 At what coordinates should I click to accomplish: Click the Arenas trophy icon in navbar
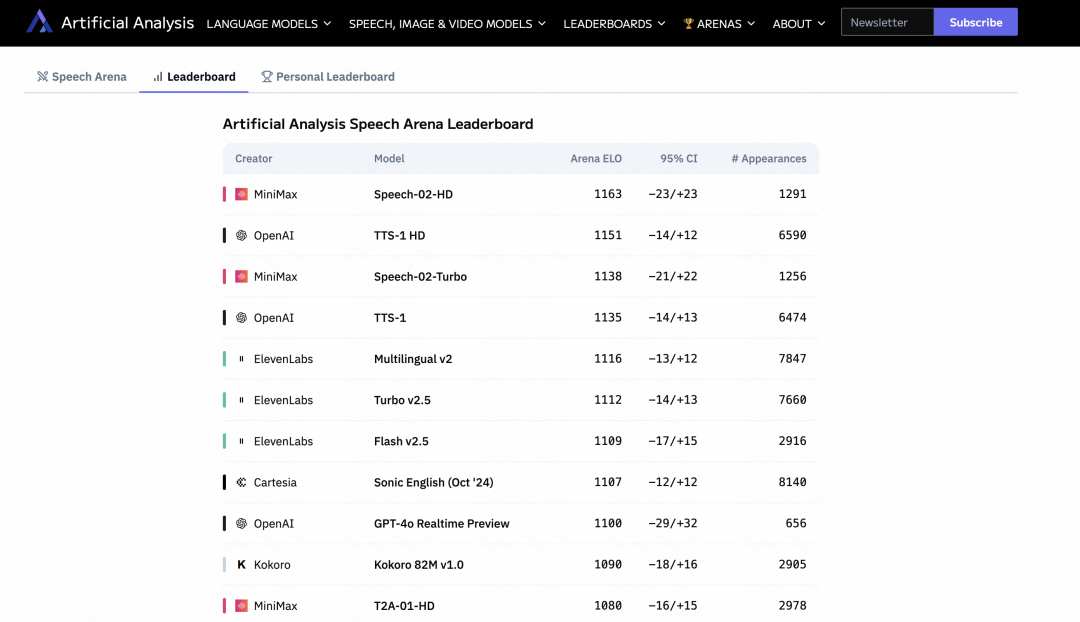(688, 23)
